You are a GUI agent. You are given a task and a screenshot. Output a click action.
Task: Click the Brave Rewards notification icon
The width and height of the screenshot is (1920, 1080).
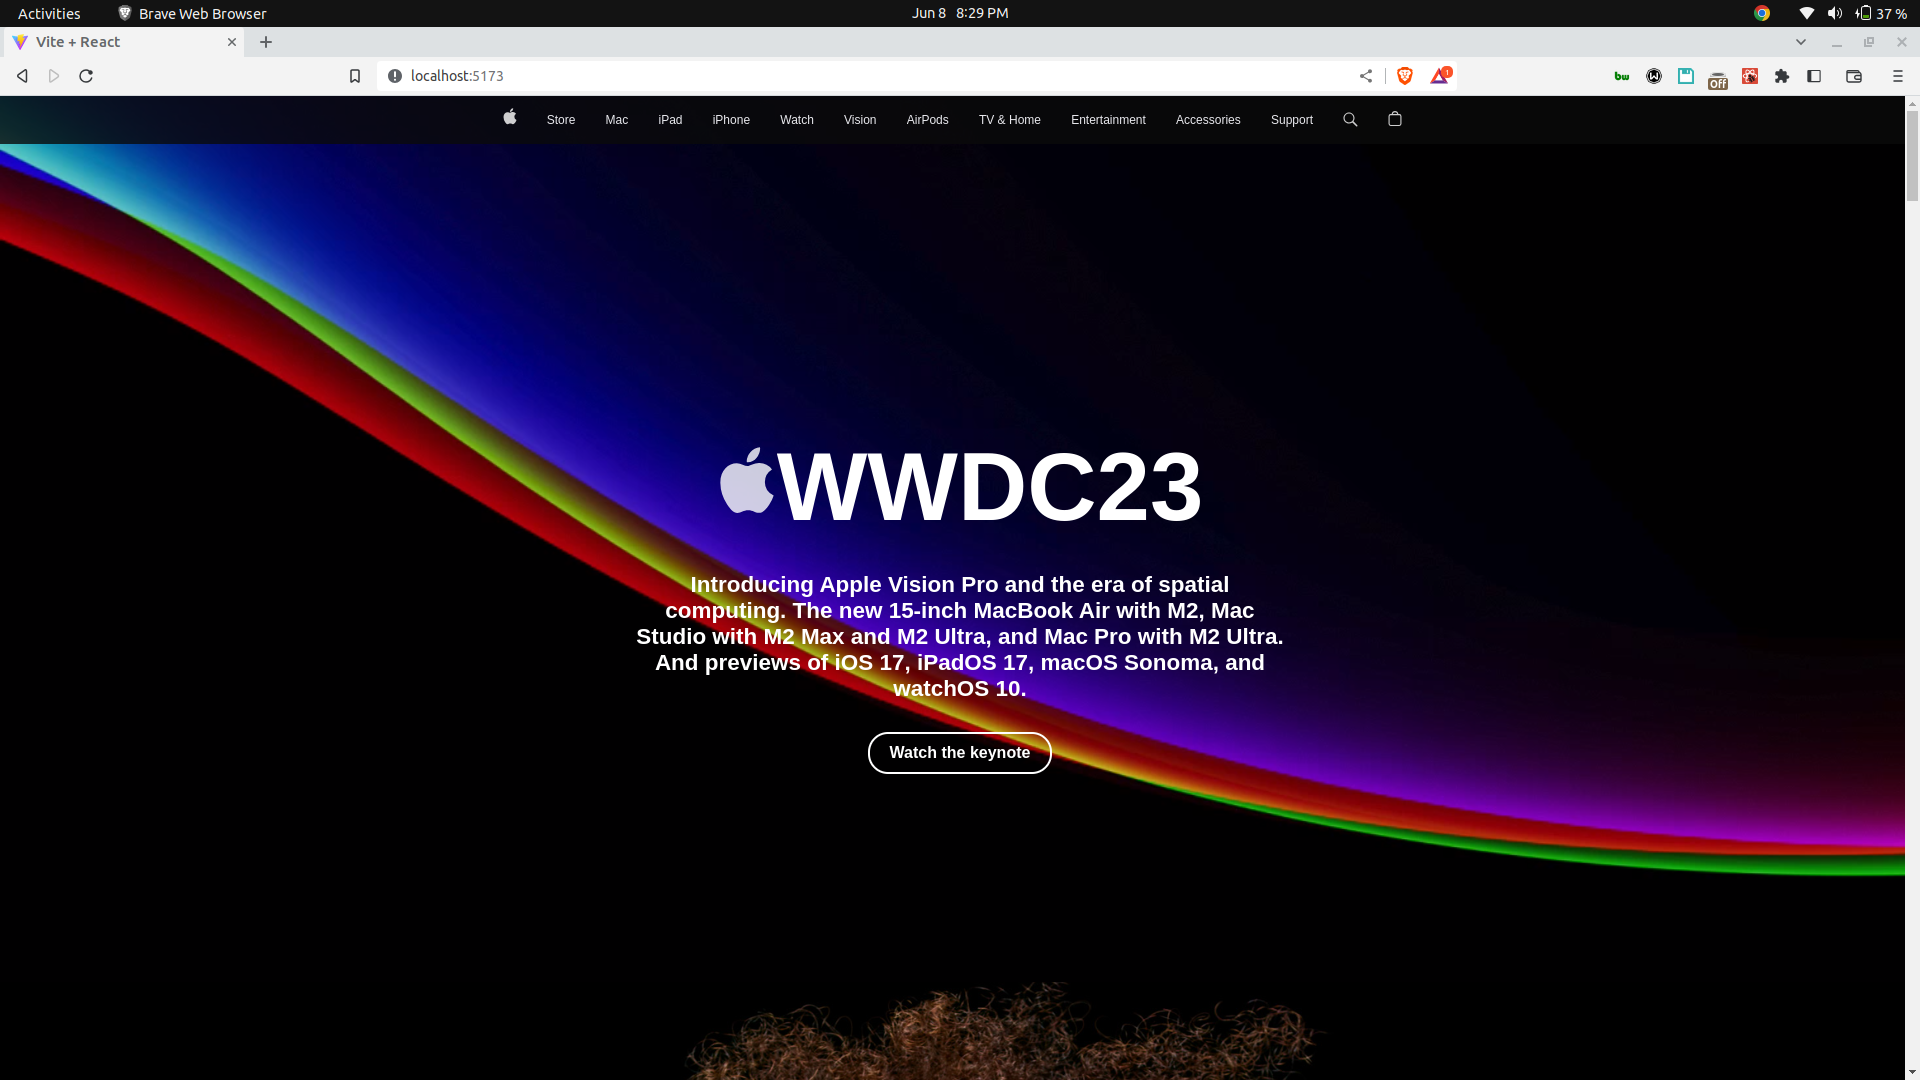(x=1440, y=75)
